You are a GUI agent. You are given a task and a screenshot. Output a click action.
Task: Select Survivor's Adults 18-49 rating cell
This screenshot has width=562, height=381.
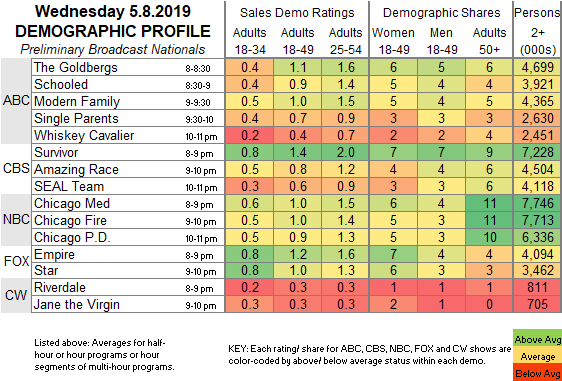coord(297,152)
